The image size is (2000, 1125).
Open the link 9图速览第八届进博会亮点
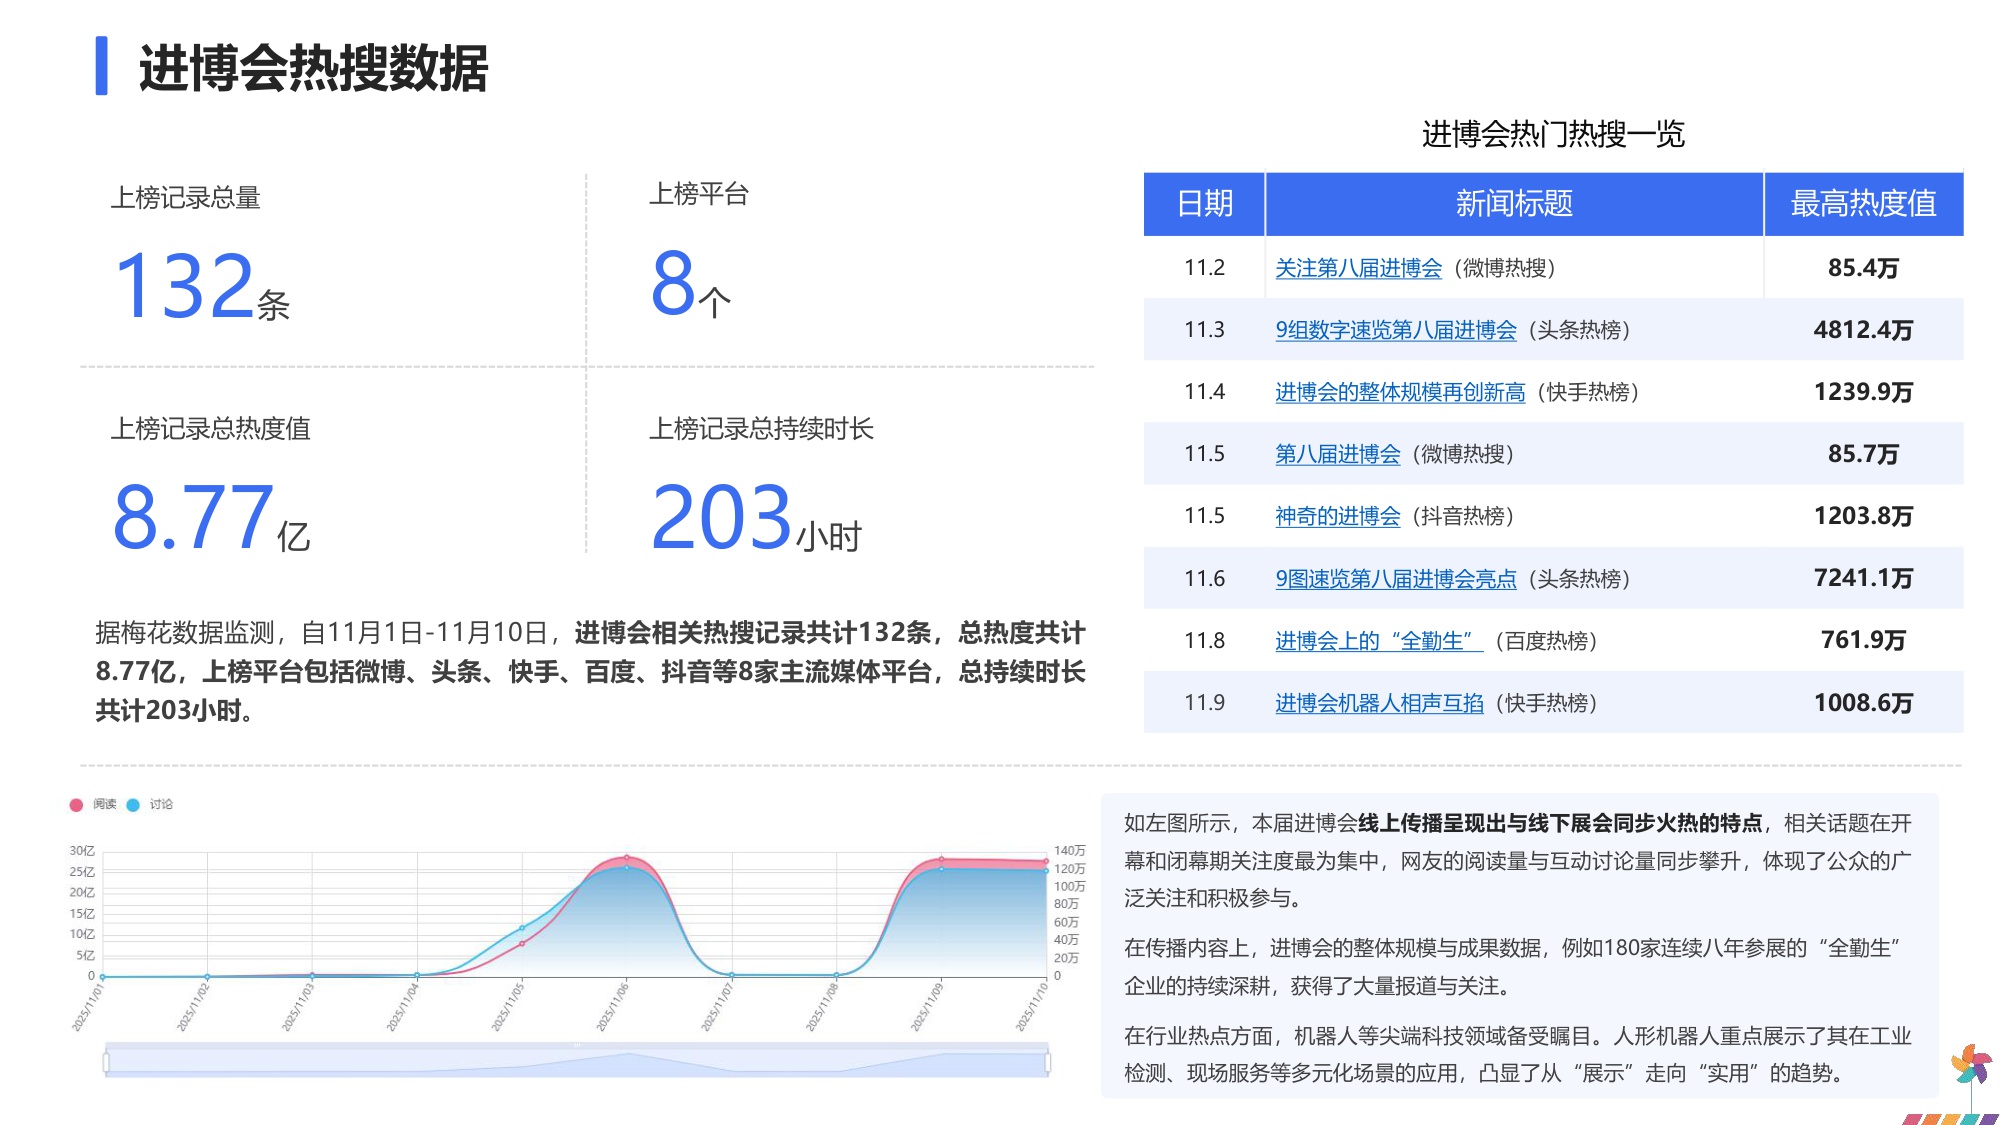pyautogui.click(x=1397, y=579)
